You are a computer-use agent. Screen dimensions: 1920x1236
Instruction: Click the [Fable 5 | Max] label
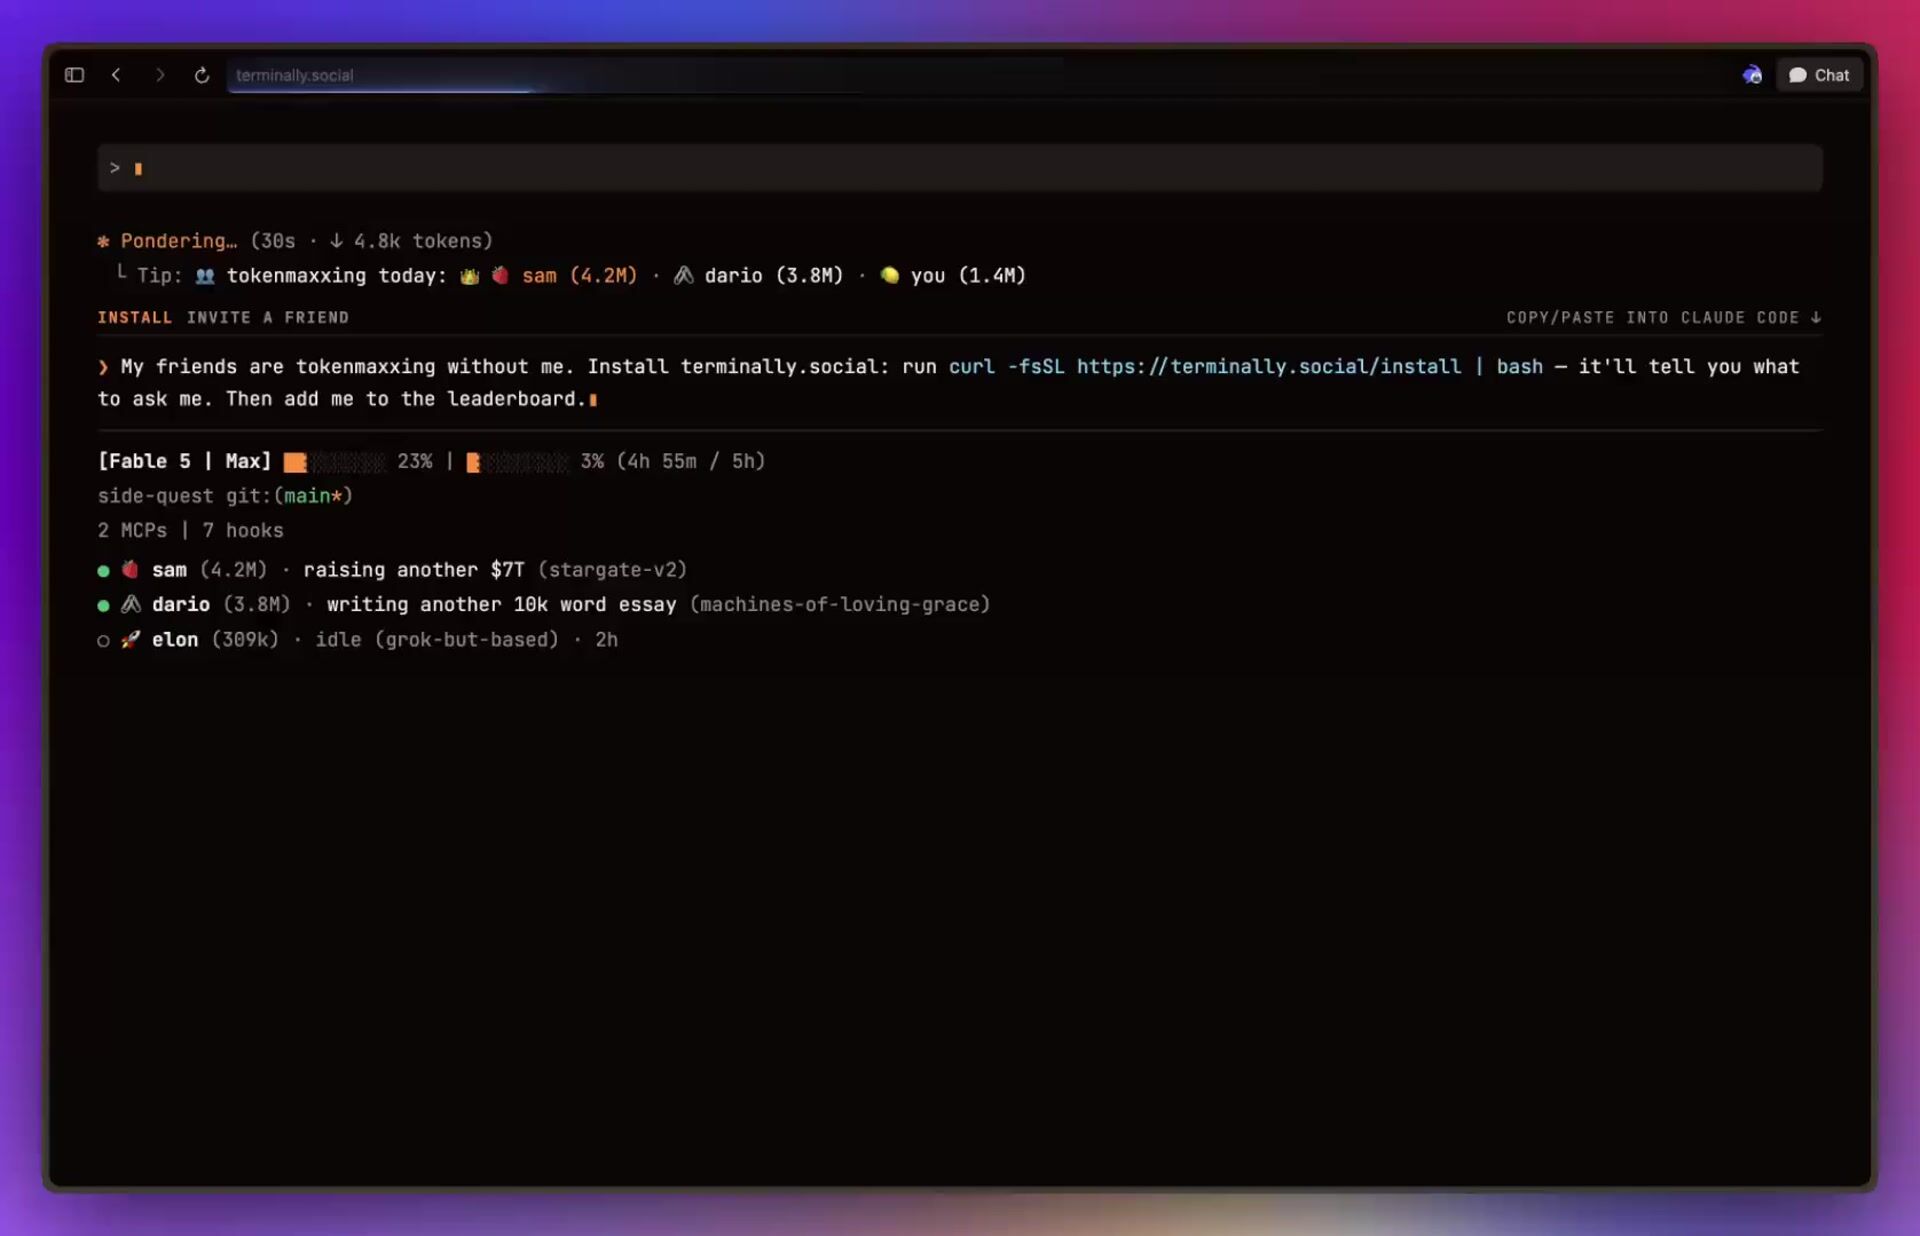point(185,461)
